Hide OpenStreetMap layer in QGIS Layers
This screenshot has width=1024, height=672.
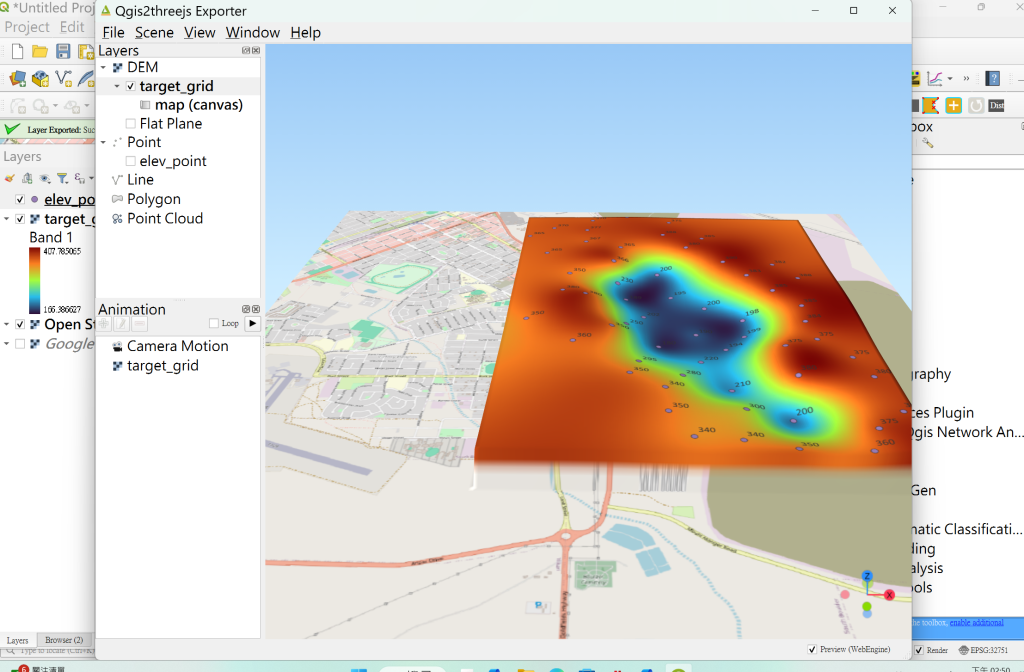pyautogui.click(x=20, y=325)
